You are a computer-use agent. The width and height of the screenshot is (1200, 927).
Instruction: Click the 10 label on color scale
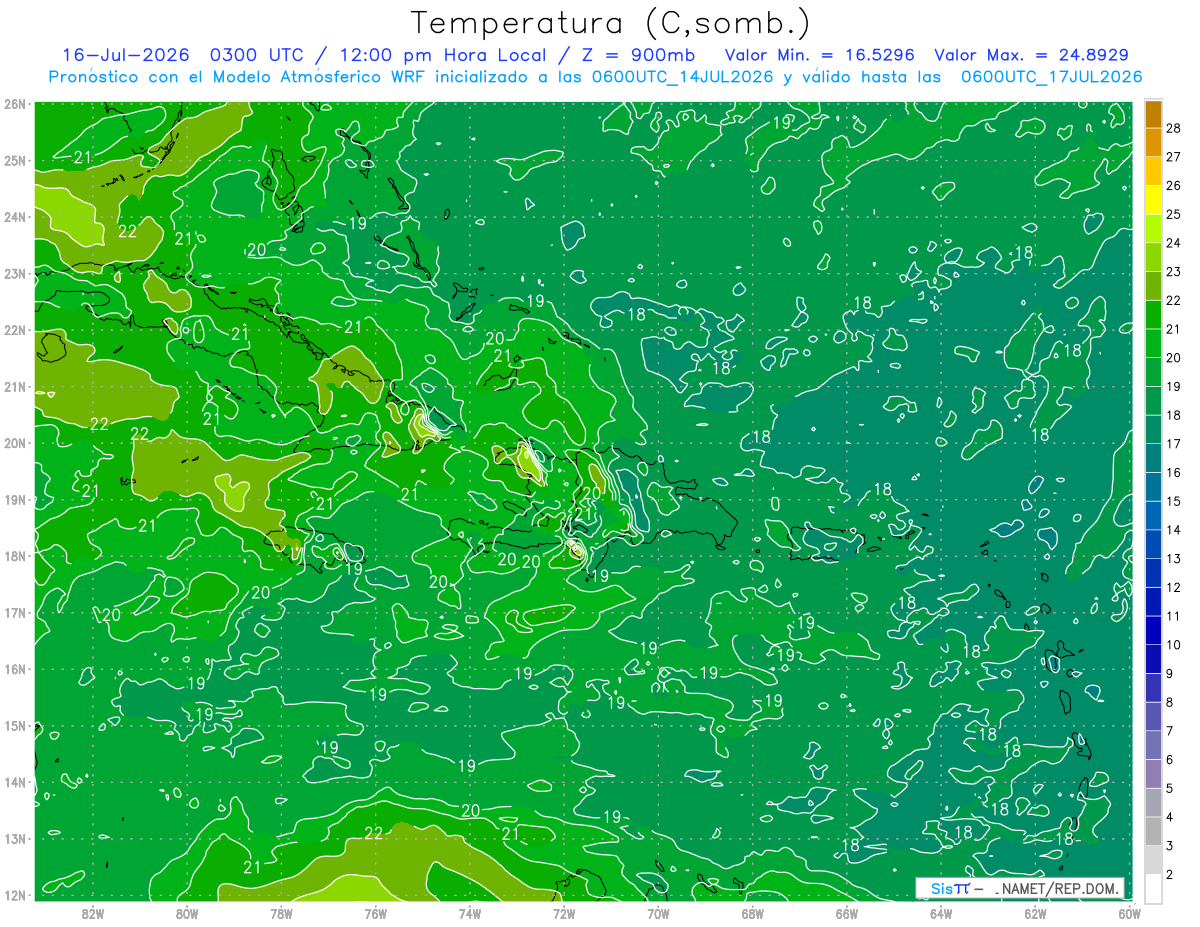(1173, 645)
